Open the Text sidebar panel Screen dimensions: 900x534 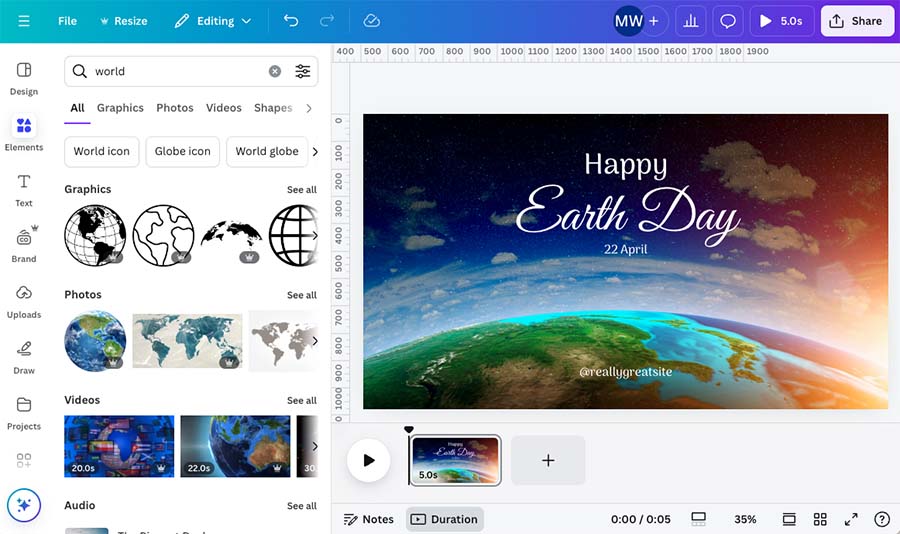(24, 190)
